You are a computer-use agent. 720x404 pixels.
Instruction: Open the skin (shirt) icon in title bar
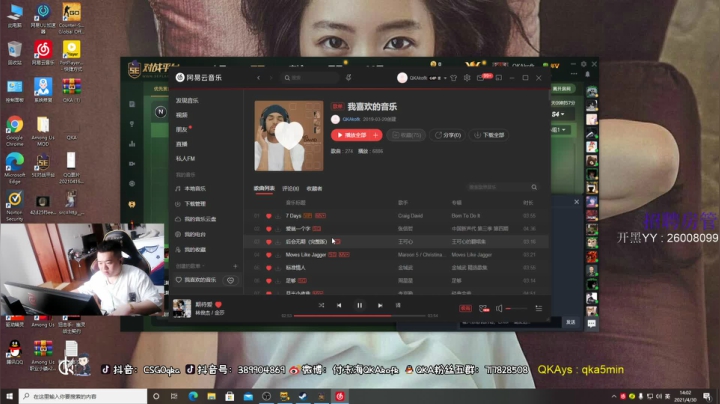(454, 78)
